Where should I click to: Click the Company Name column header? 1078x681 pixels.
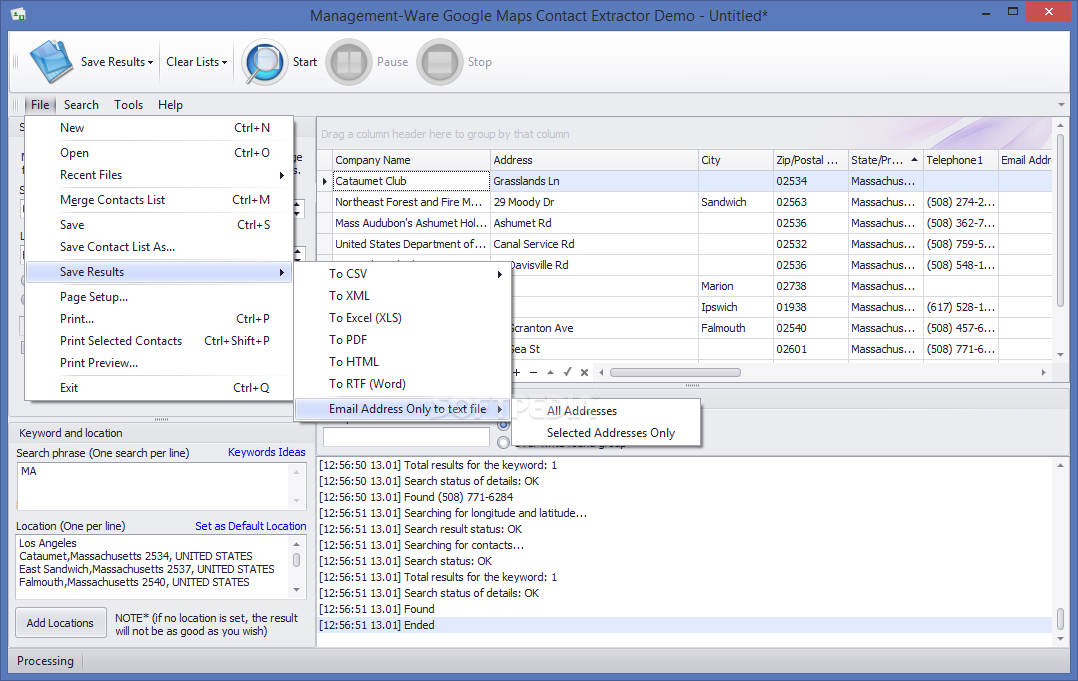click(x=411, y=160)
